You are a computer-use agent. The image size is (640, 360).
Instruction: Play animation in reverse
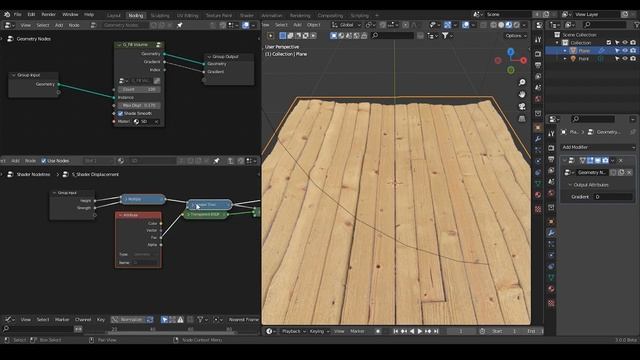412,331
